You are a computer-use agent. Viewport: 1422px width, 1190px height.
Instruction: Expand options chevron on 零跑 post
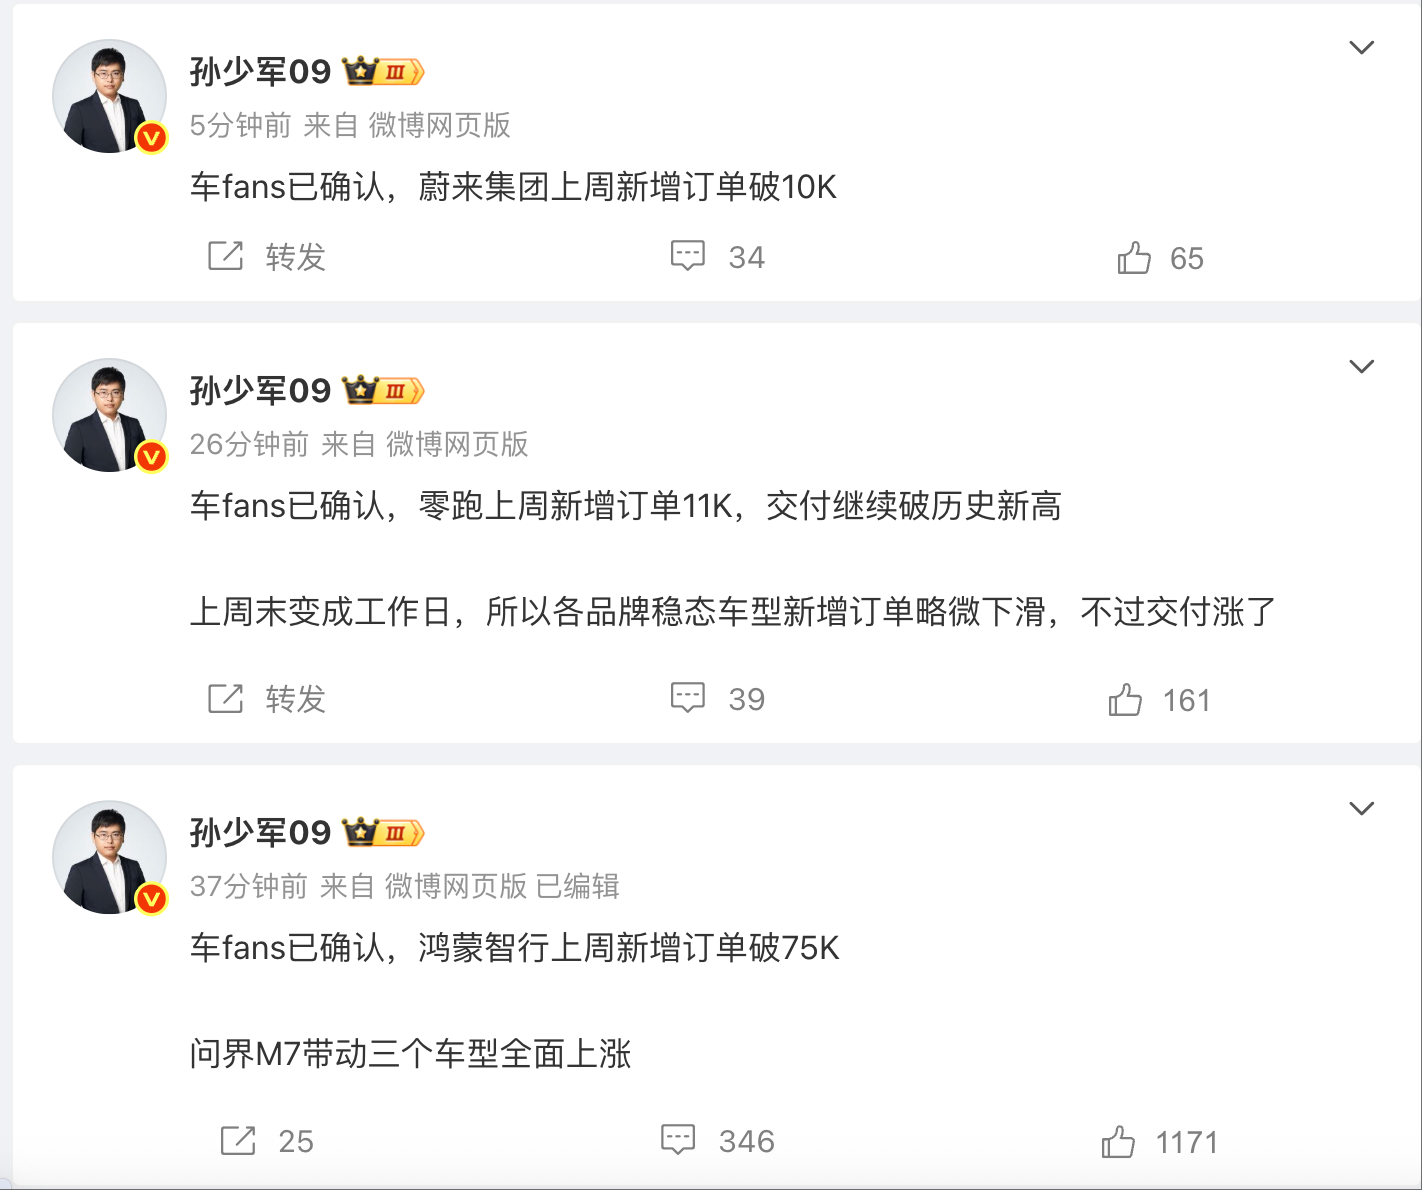point(1361,367)
